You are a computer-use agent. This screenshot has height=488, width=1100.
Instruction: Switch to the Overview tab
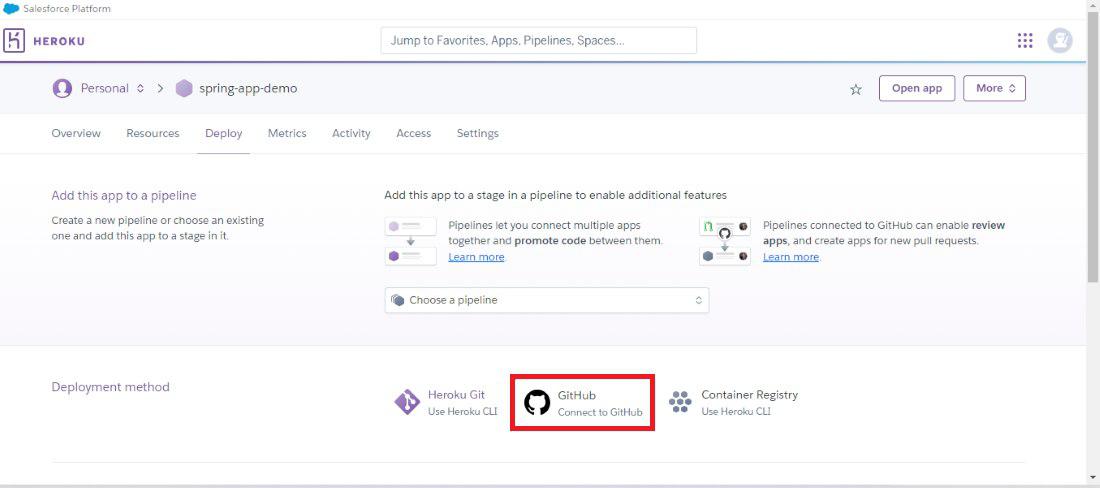pyautogui.click(x=76, y=133)
